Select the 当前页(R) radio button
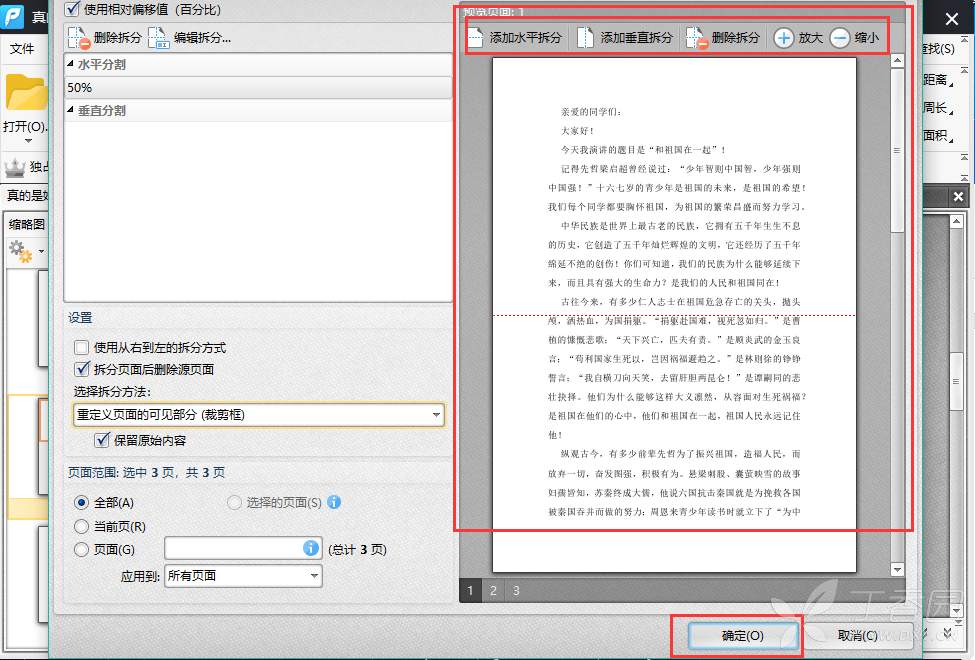Image resolution: width=975 pixels, height=660 pixels. point(81,526)
